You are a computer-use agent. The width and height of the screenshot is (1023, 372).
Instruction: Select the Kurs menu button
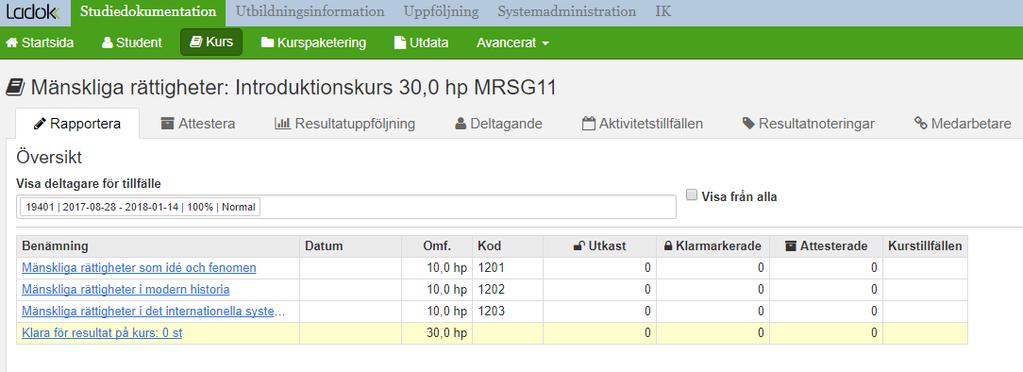(x=211, y=42)
